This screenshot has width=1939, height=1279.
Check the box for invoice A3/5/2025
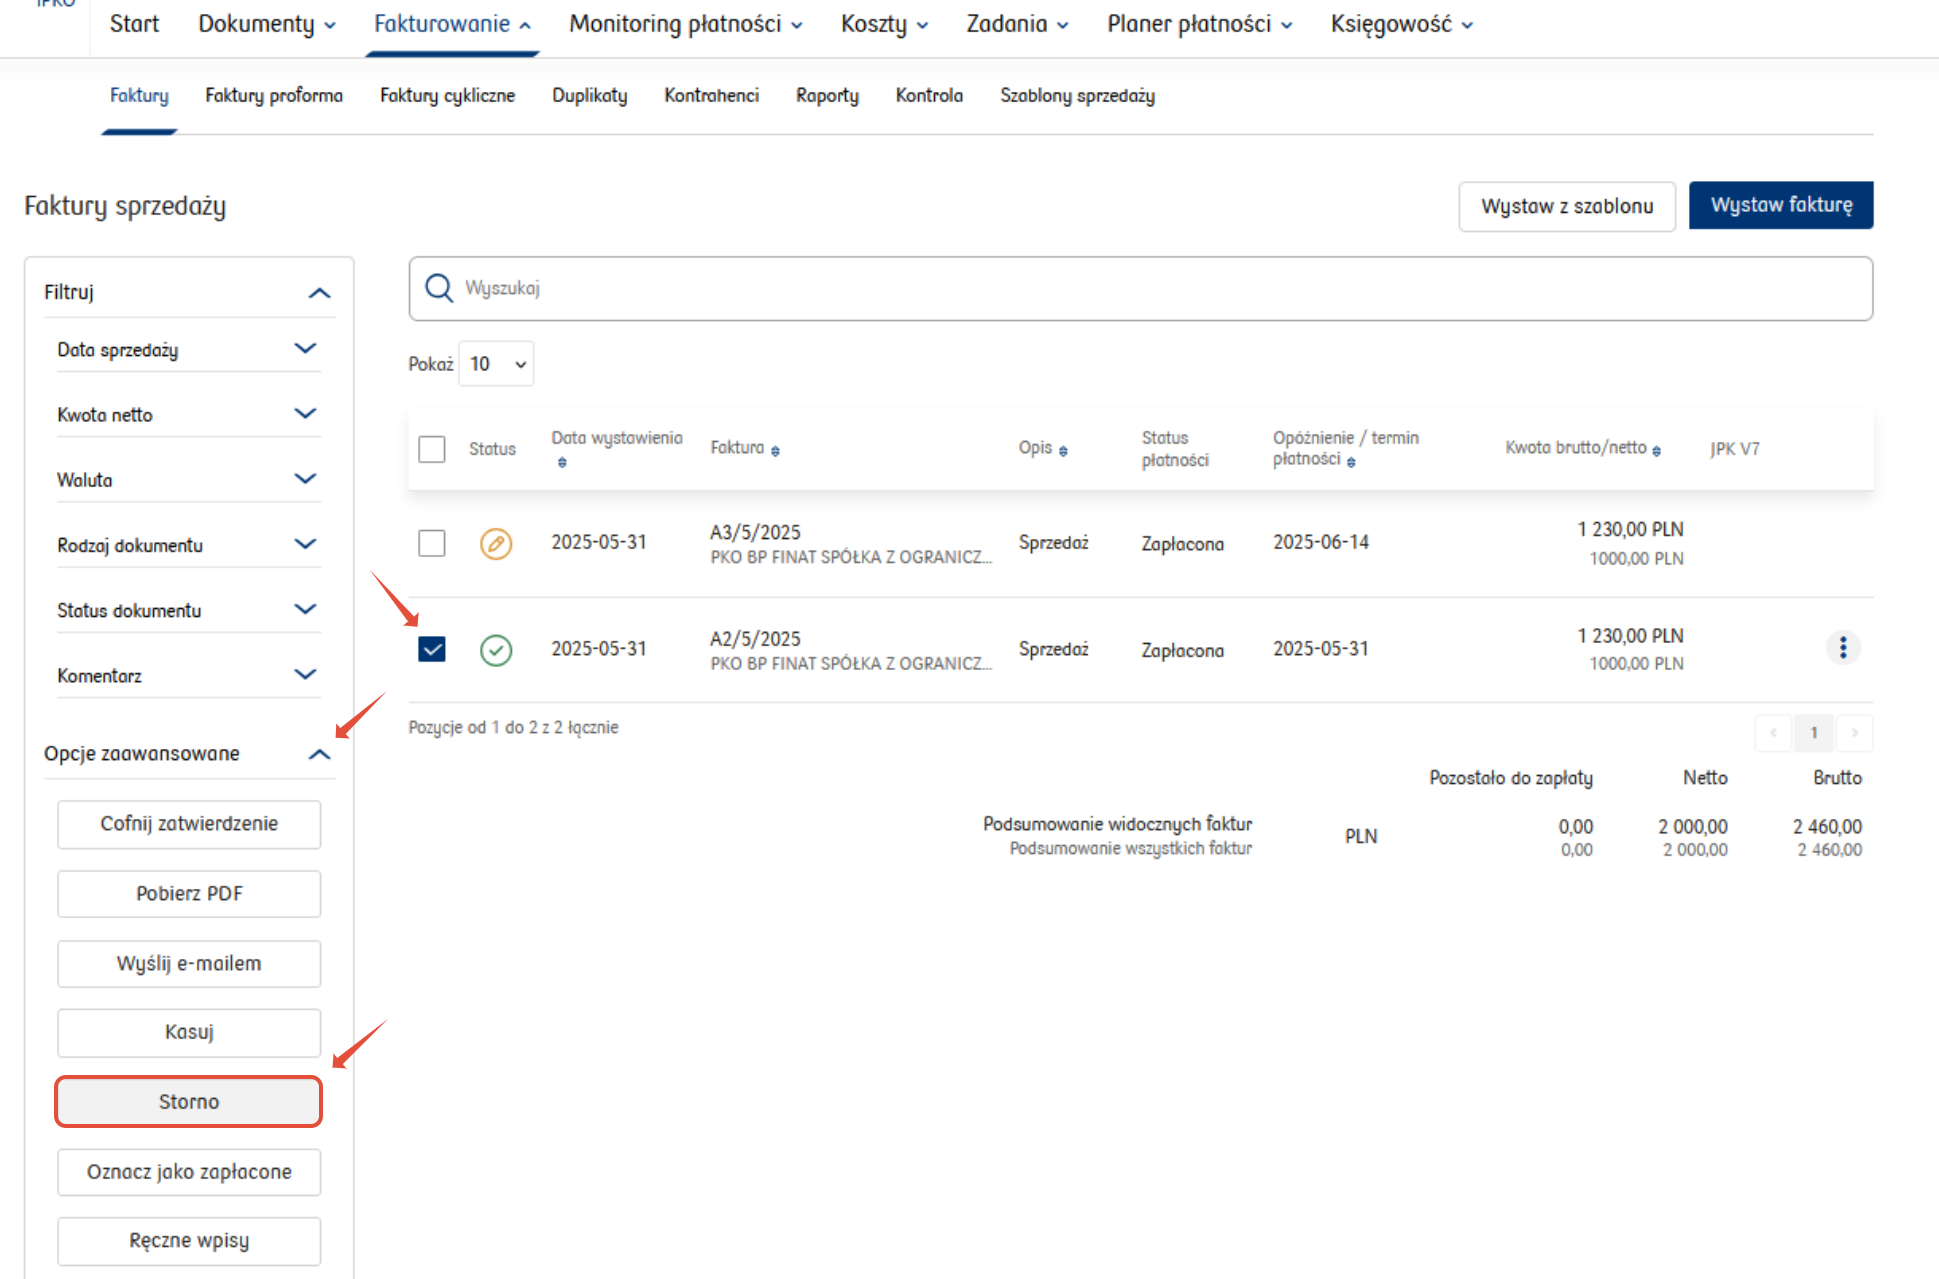(432, 543)
